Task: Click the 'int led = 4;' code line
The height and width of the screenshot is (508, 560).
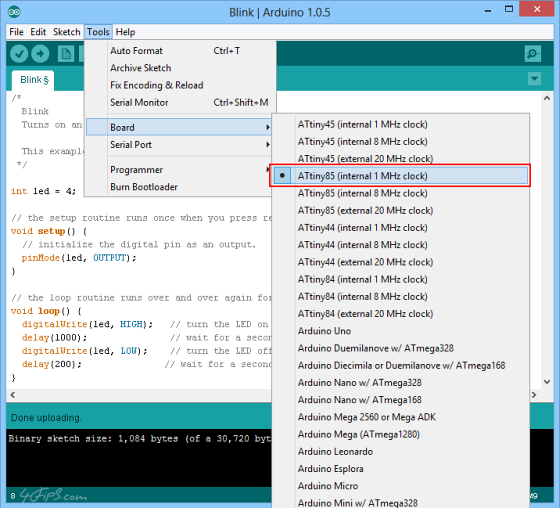Action: pyautogui.click(x=43, y=191)
